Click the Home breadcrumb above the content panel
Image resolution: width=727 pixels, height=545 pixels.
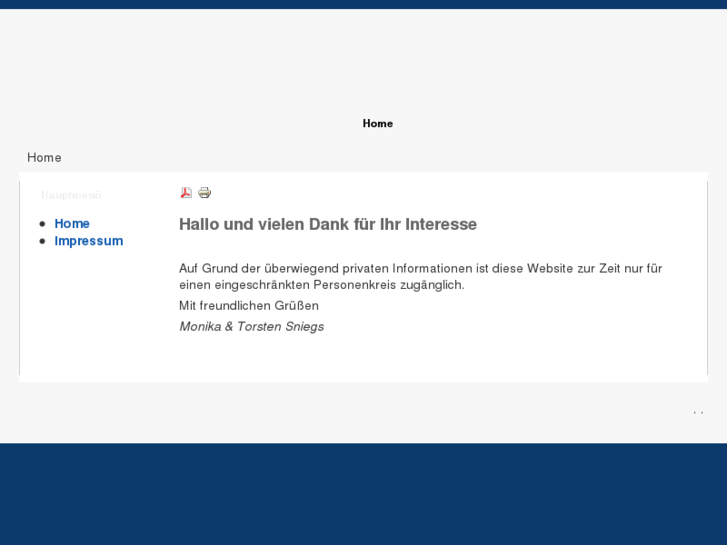pyautogui.click(x=44, y=157)
